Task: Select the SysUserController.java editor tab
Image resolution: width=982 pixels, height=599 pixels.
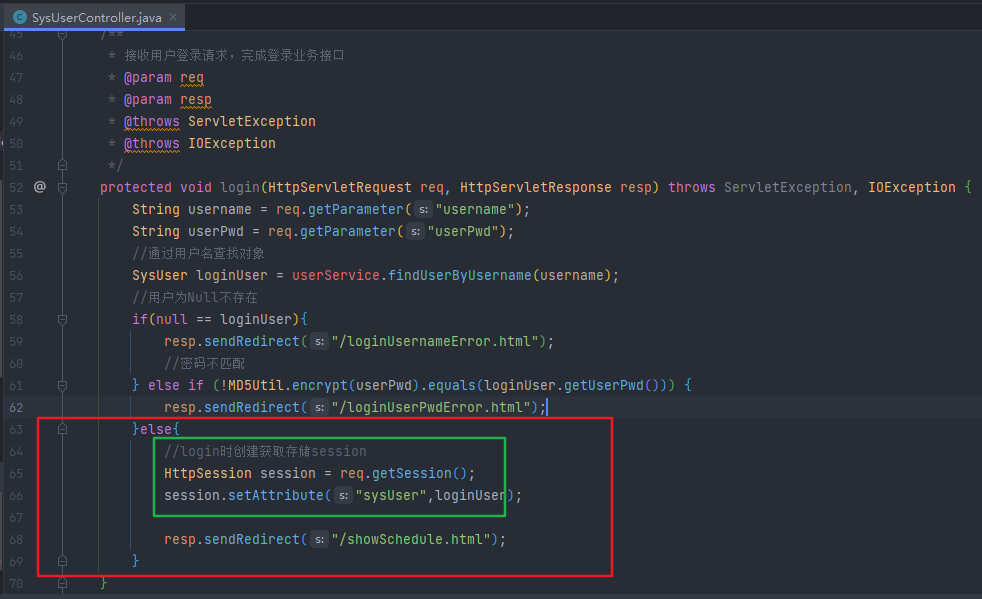Action: click(x=95, y=17)
